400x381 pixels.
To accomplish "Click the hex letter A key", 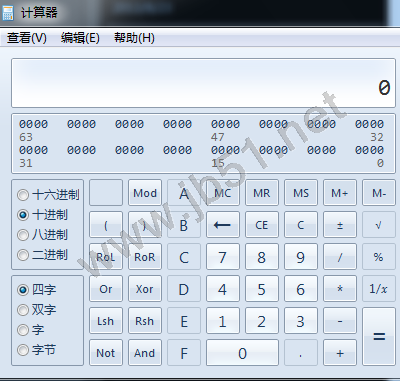I will click(x=184, y=193).
